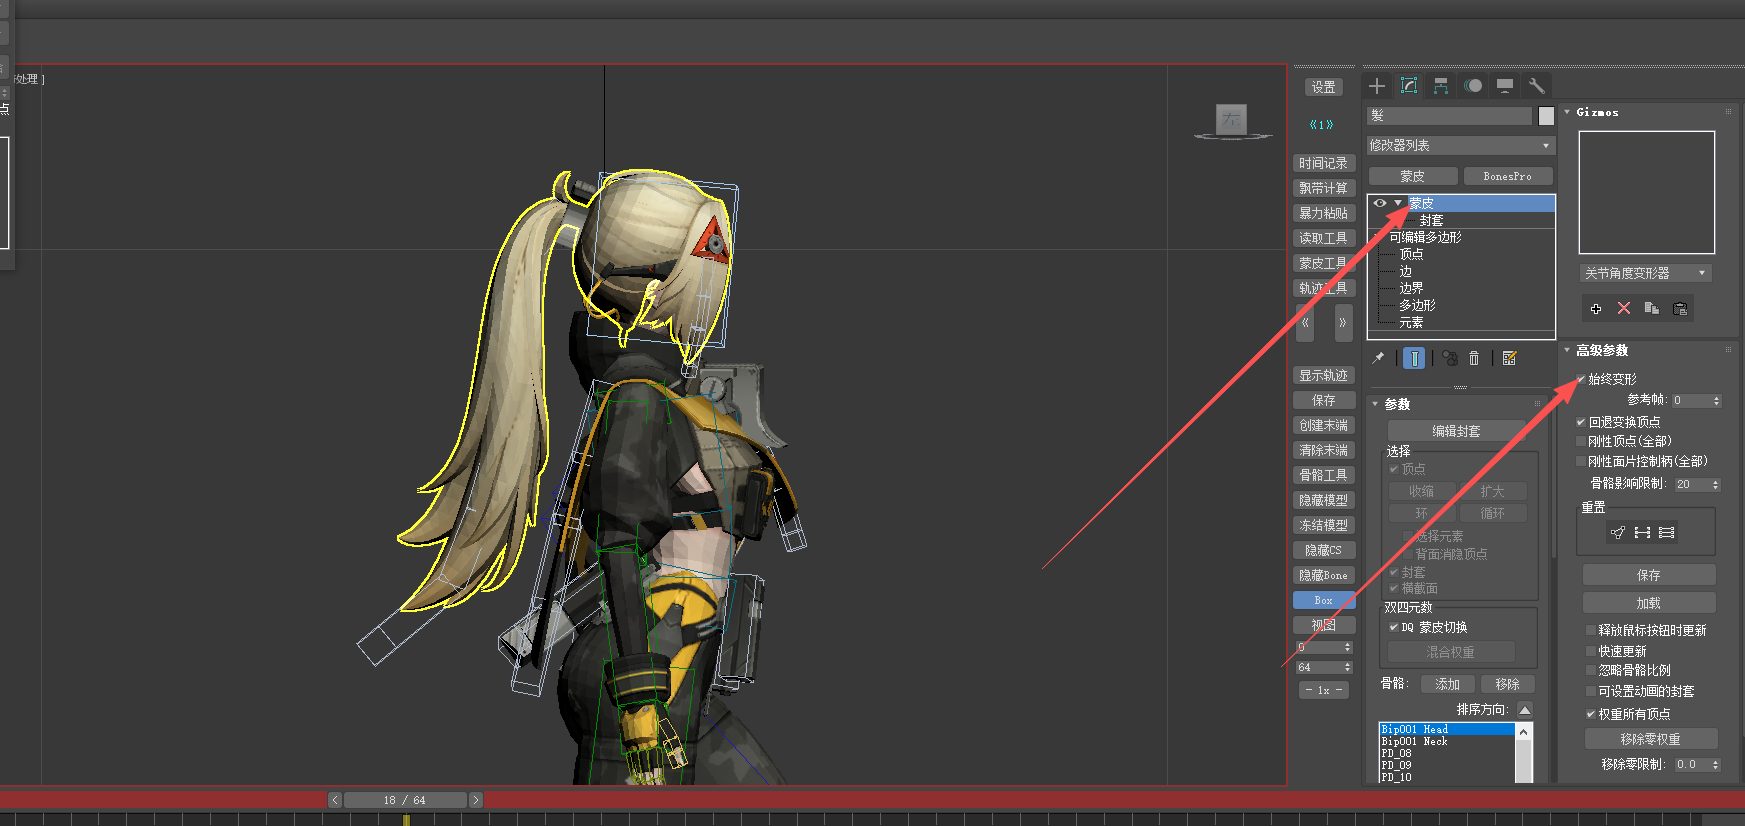The image size is (1745, 826).
Task: Click the BonesPro button
Action: (1507, 176)
